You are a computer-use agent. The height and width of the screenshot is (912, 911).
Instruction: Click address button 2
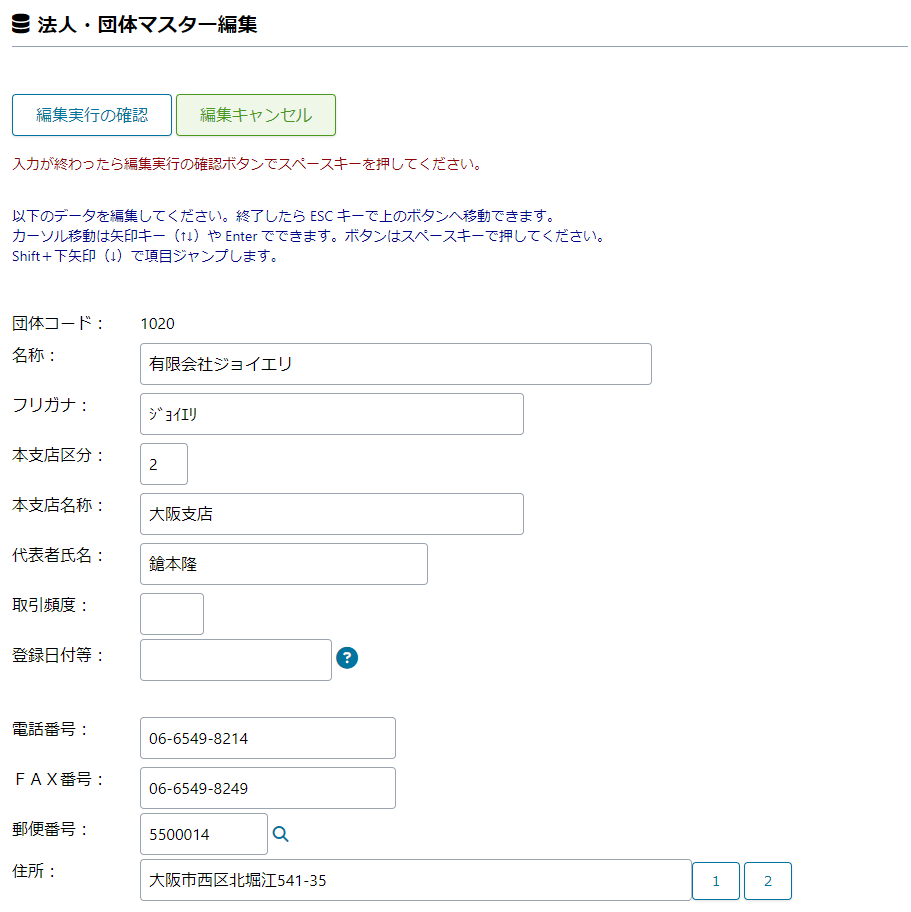(768, 881)
